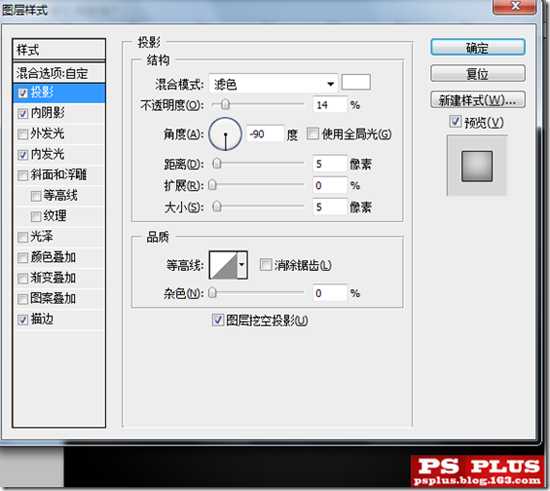Viewport: 550px width, 491px height.
Task: Select the 外发光 style row label
Action: 48,134
